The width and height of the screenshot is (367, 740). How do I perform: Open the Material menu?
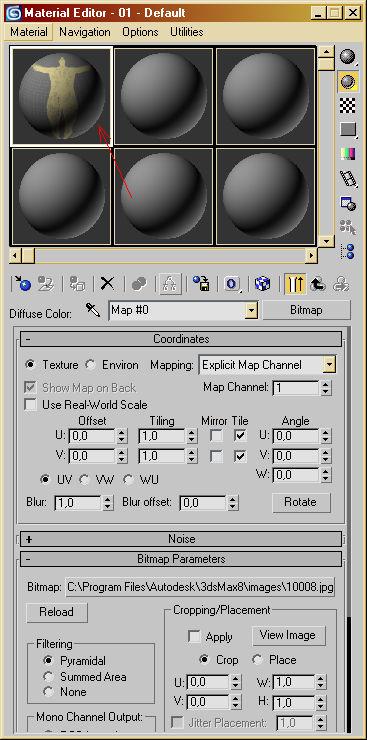pos(29,32)
